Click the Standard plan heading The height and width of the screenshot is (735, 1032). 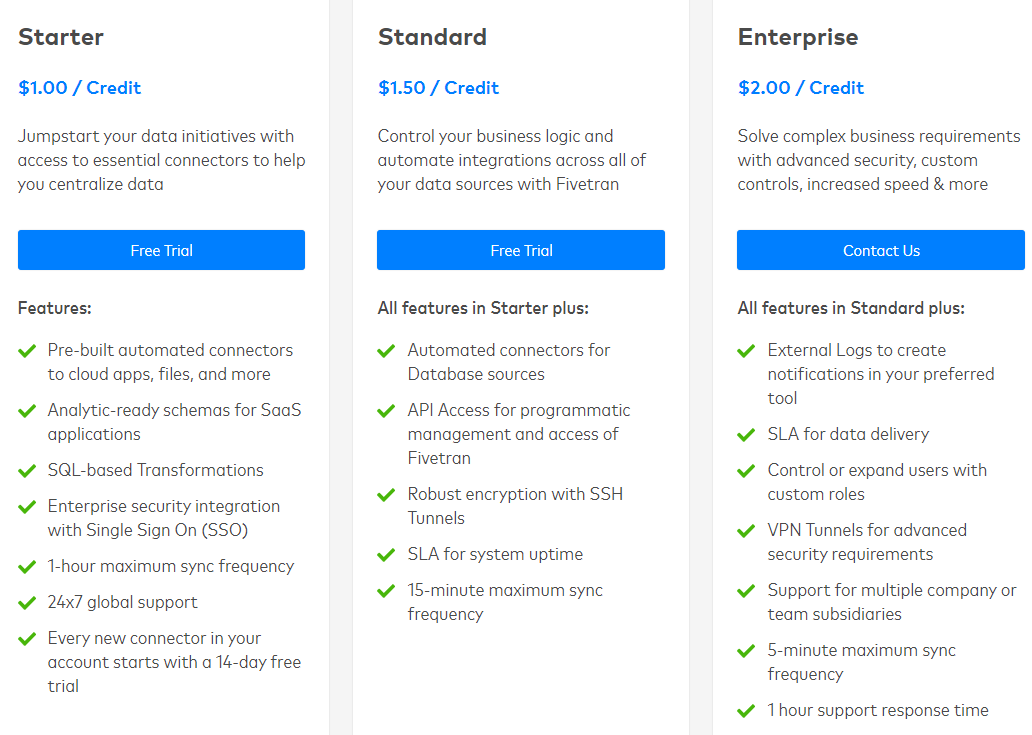(x=432, y=37)
